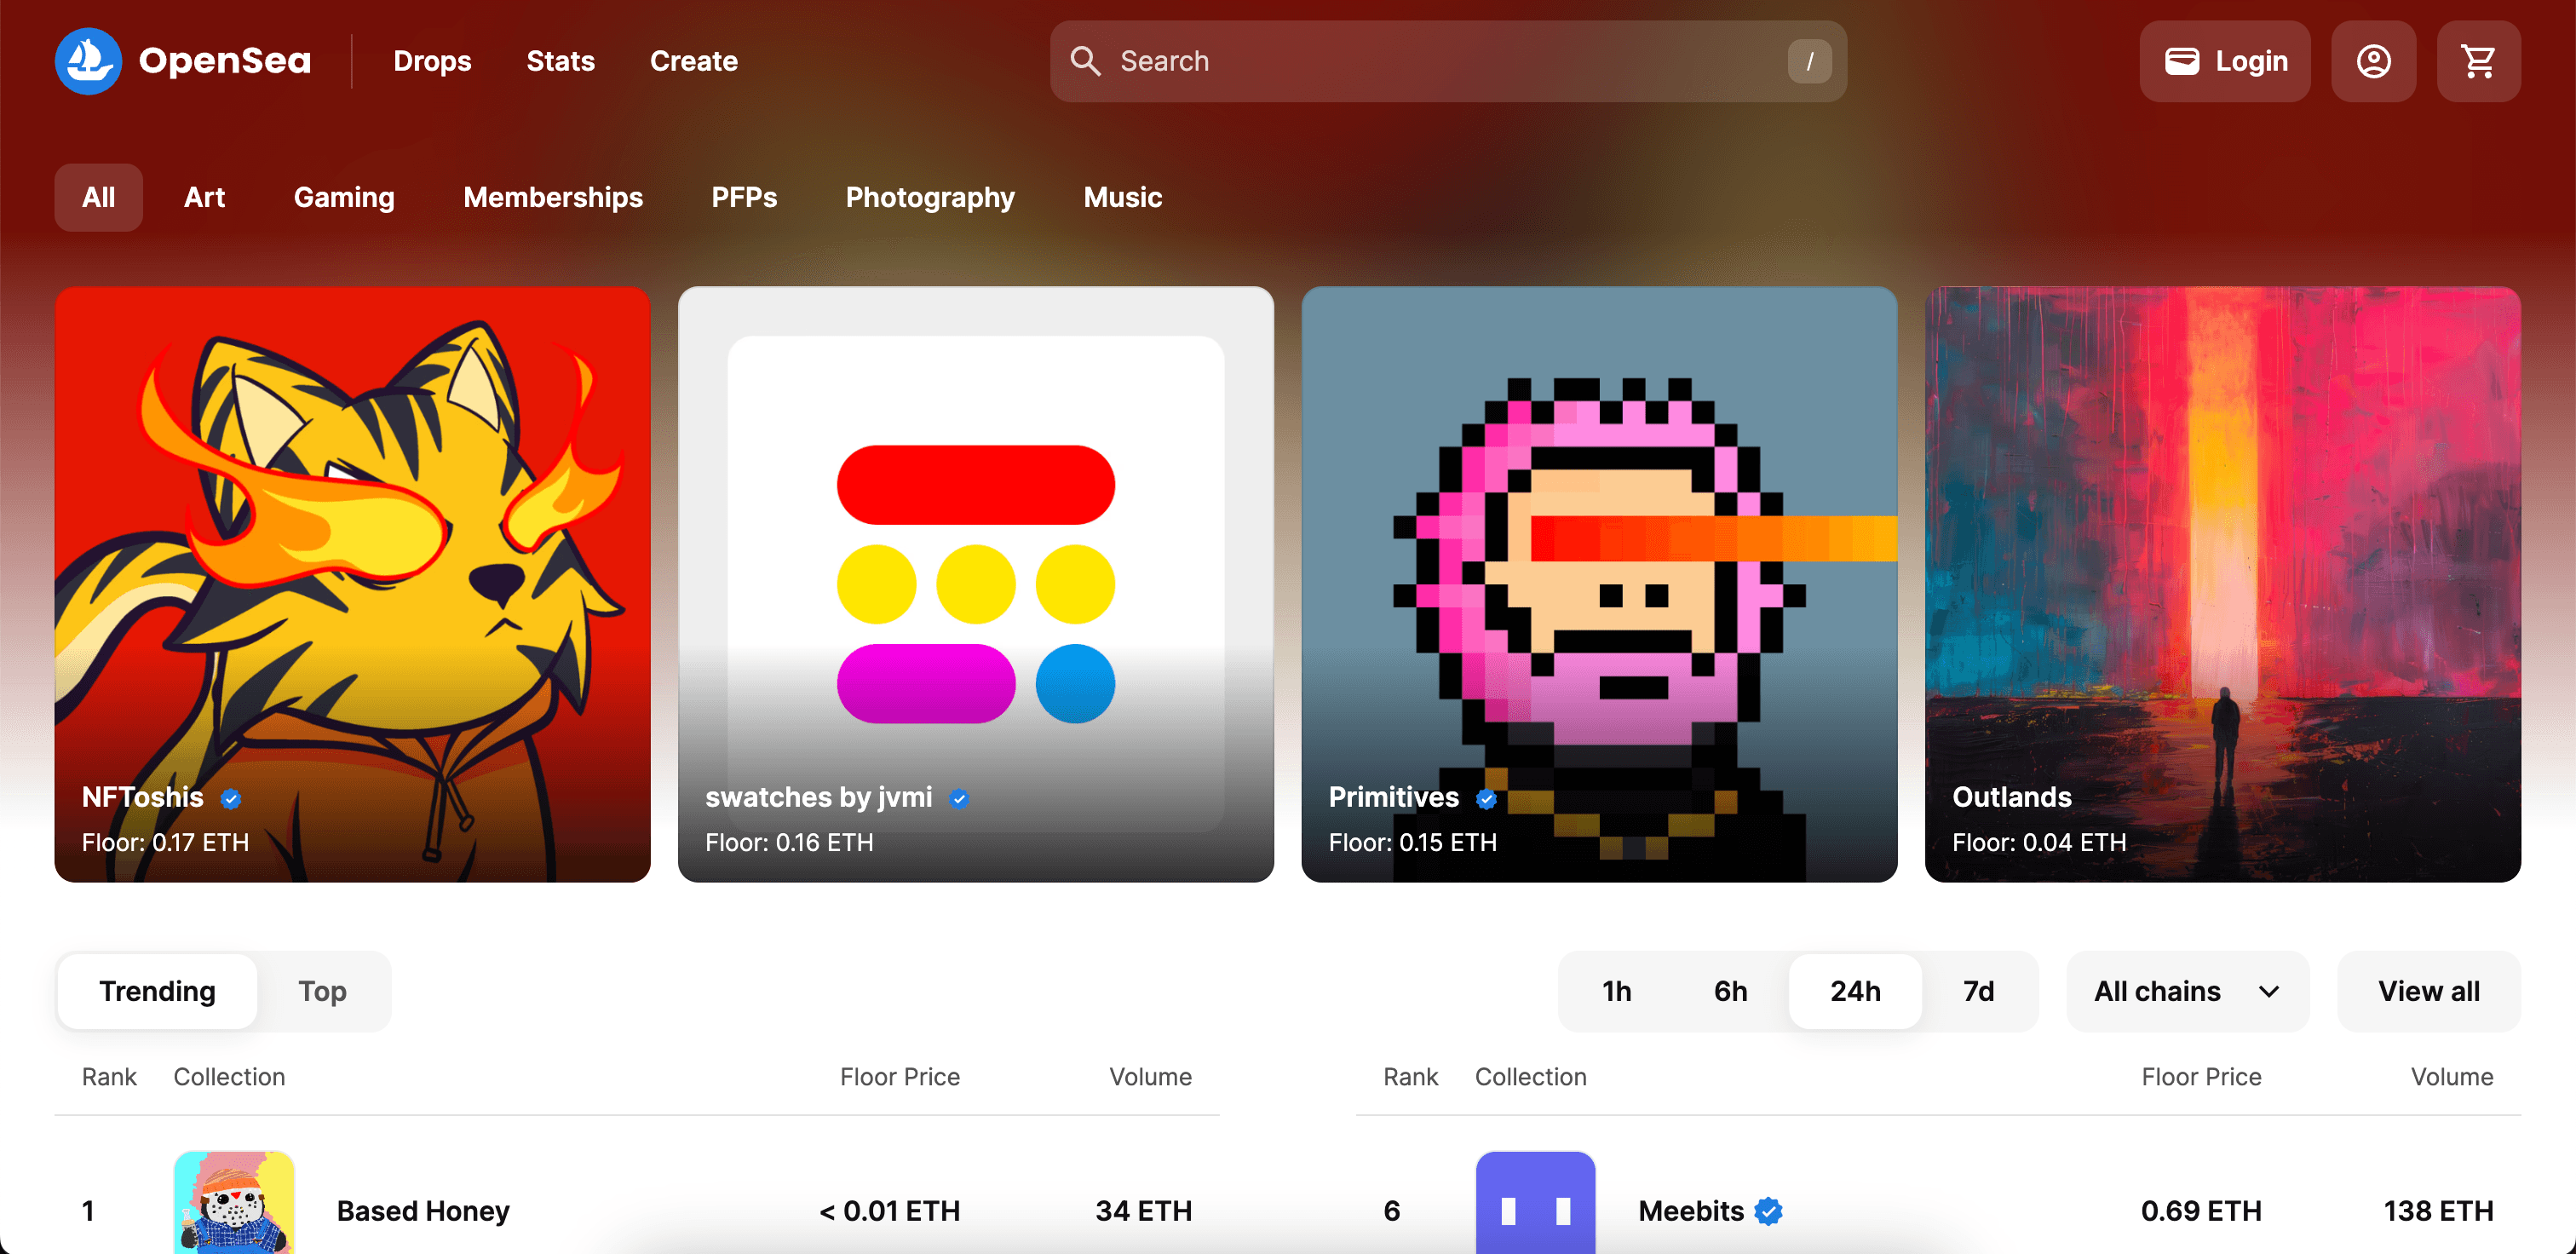Click the verified badge next to Meebits
This screenshot has height=1254, width=2576.
[x=1769, y=1211]
